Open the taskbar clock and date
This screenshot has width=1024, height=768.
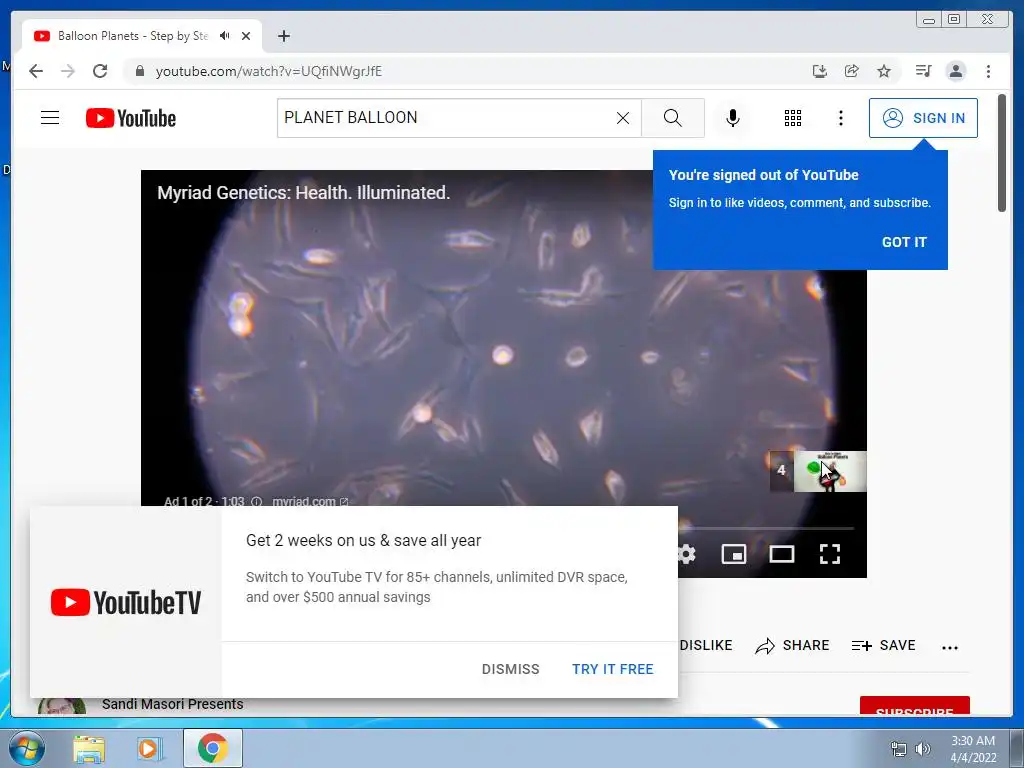(973, 749)
